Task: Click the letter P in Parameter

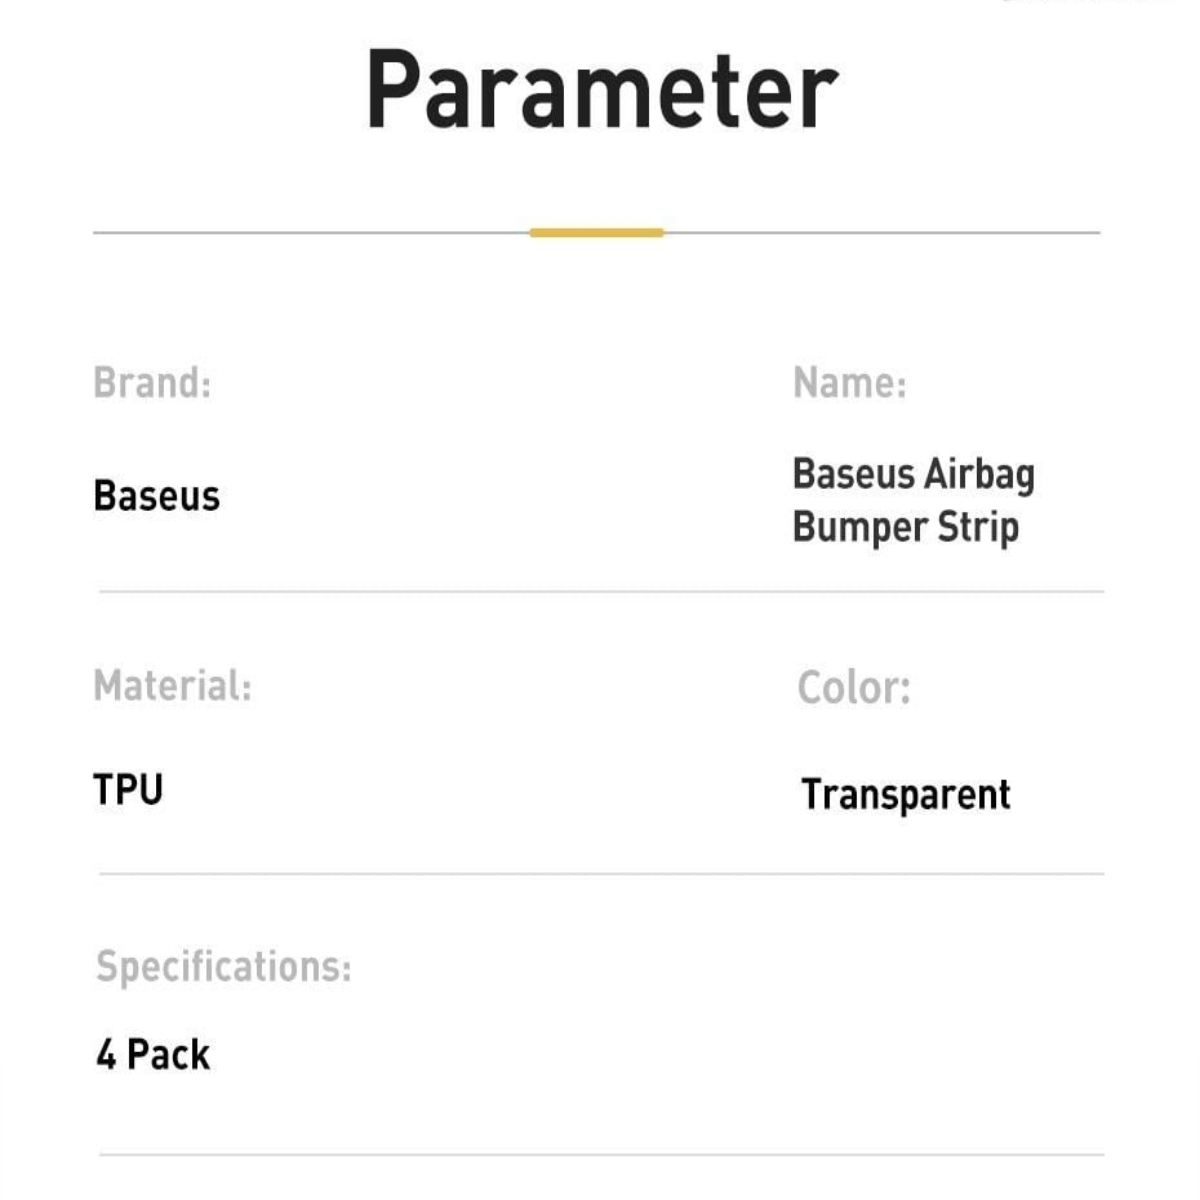Action: [392, 91]
